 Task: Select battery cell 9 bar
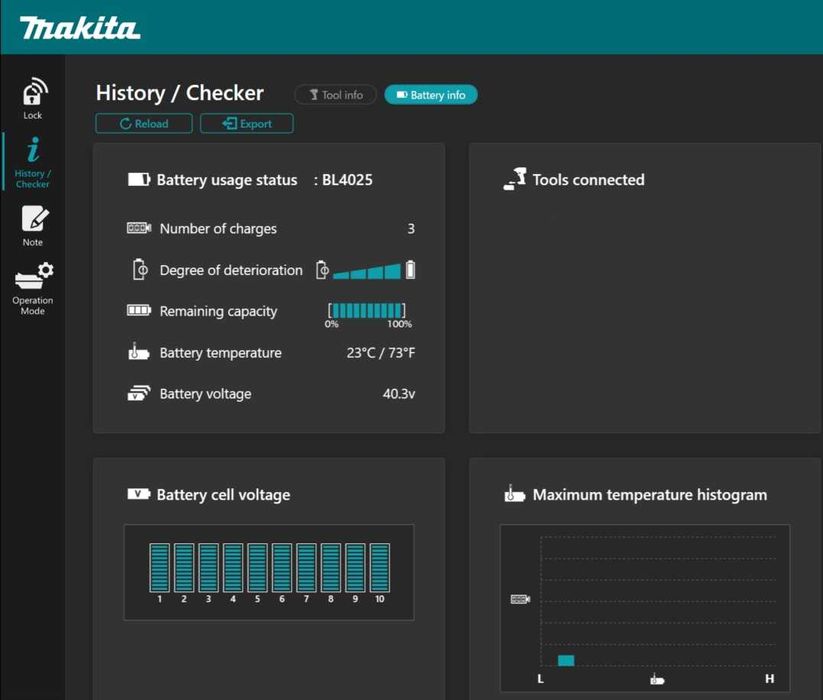(x=355, y=568)
